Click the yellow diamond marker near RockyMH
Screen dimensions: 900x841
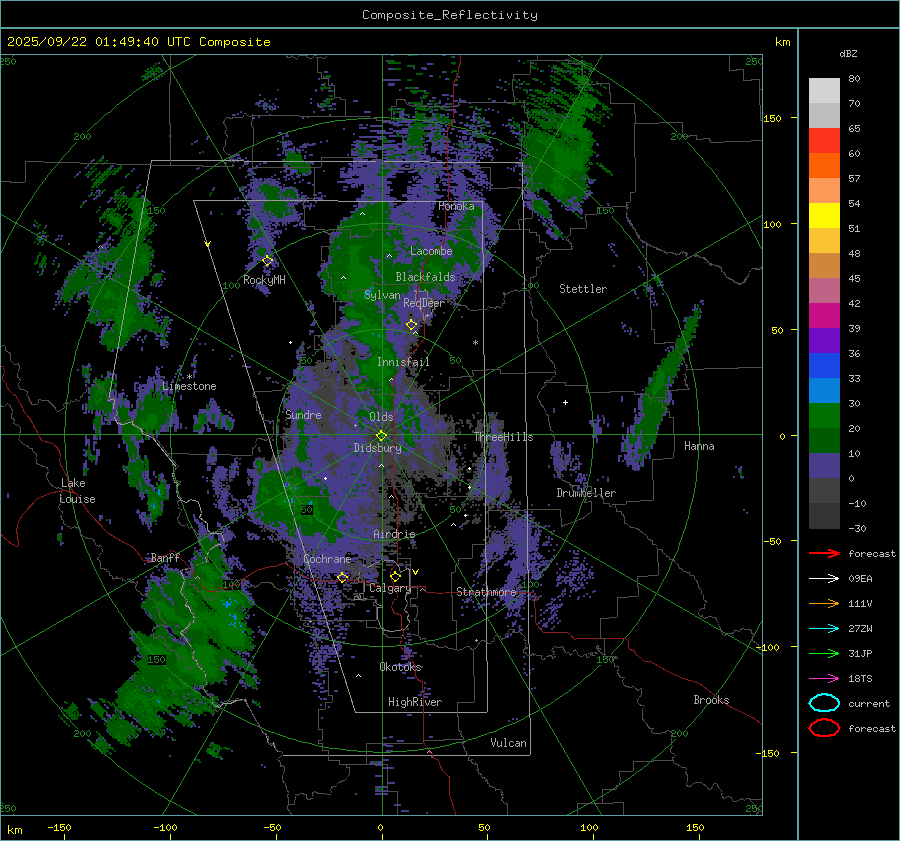(x=267, y=261)
